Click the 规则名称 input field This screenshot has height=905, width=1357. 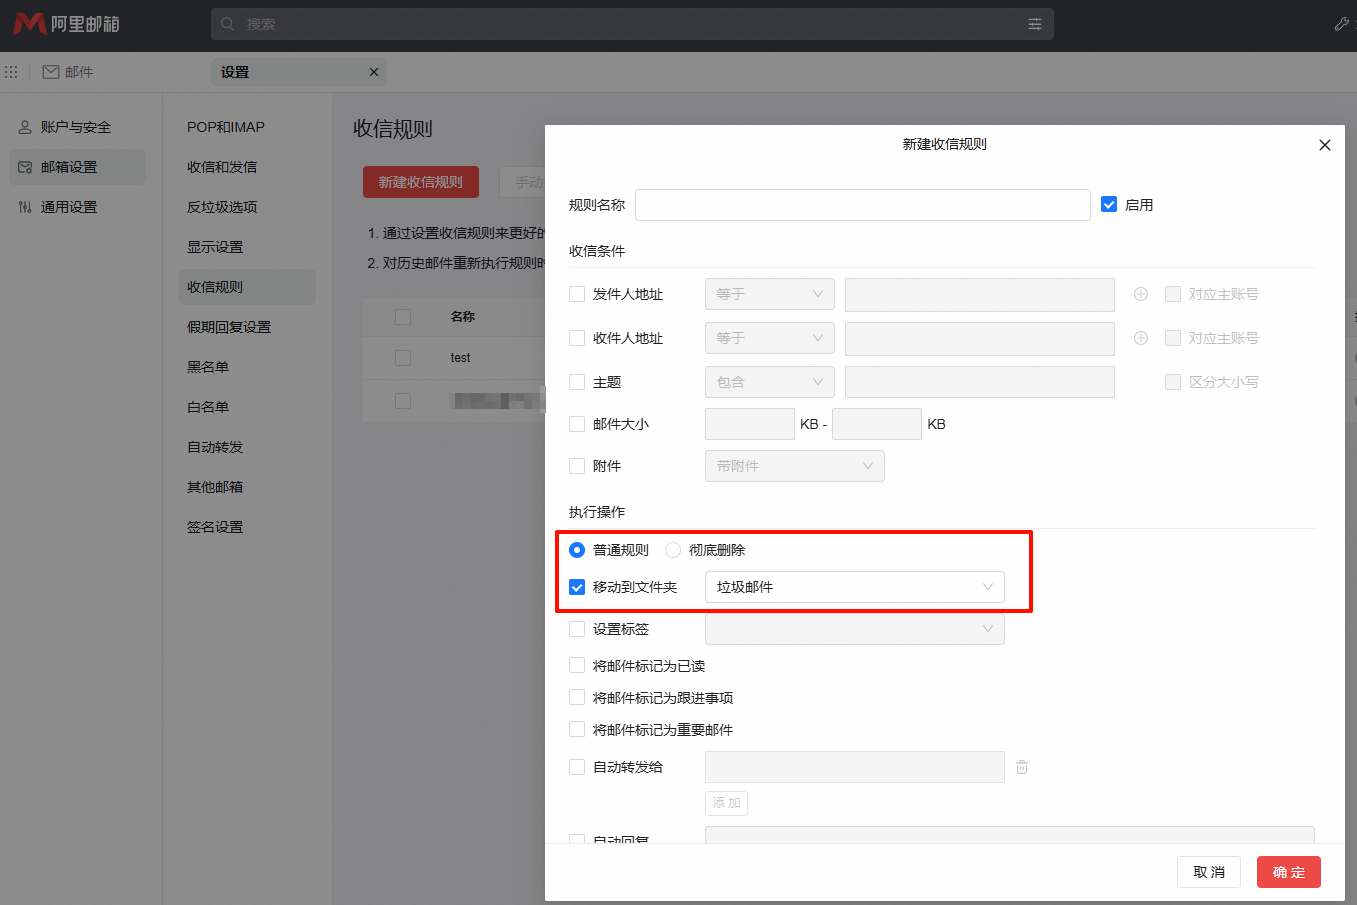click(x=862, y=205)
